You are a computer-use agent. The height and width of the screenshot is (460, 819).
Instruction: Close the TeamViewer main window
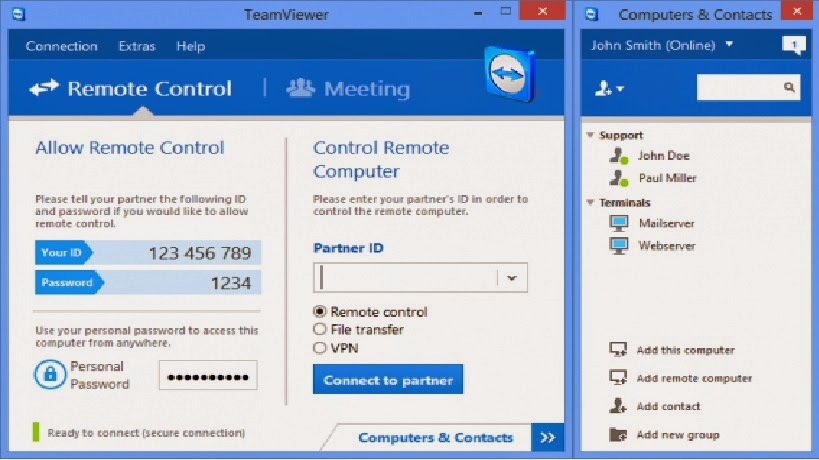pyautogui.click(x=542, y=11)
